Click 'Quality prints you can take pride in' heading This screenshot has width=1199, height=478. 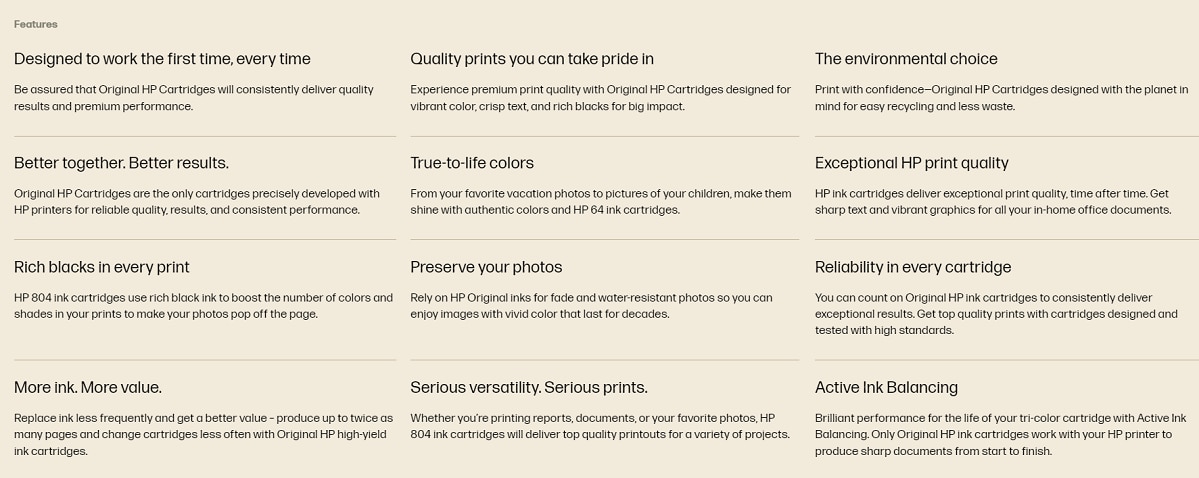[532, 59]
